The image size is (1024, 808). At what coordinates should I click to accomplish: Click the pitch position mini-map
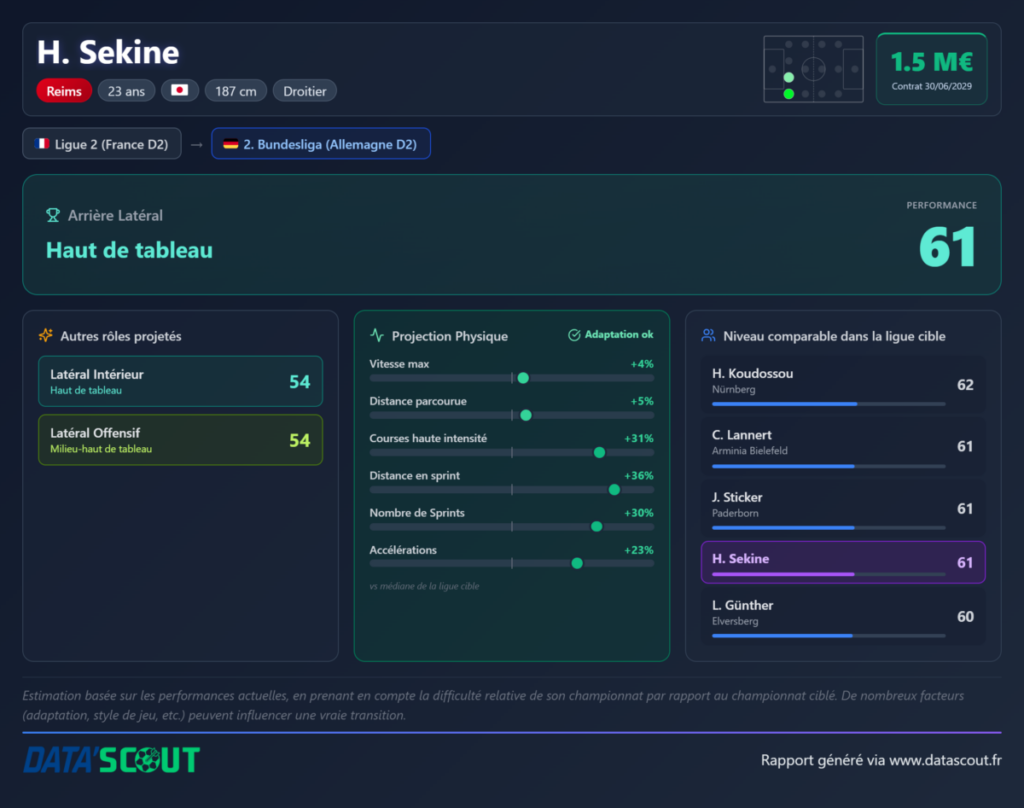click(x=813, y=69)
